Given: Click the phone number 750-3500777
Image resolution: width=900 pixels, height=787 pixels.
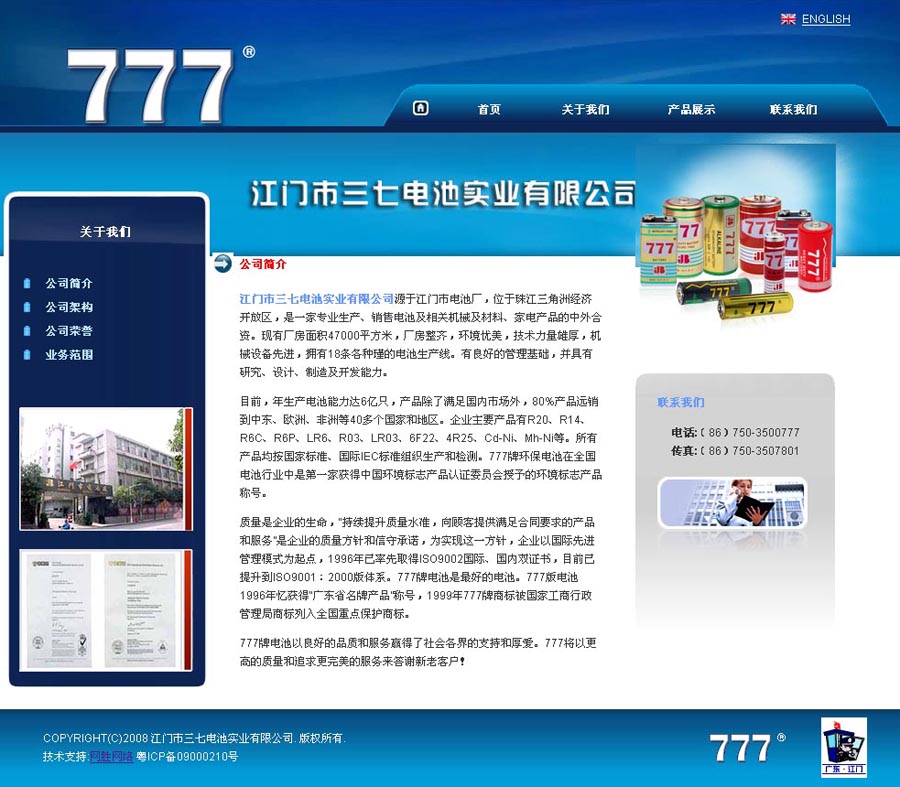Looking at the screenshot, I should coord(766,432).
